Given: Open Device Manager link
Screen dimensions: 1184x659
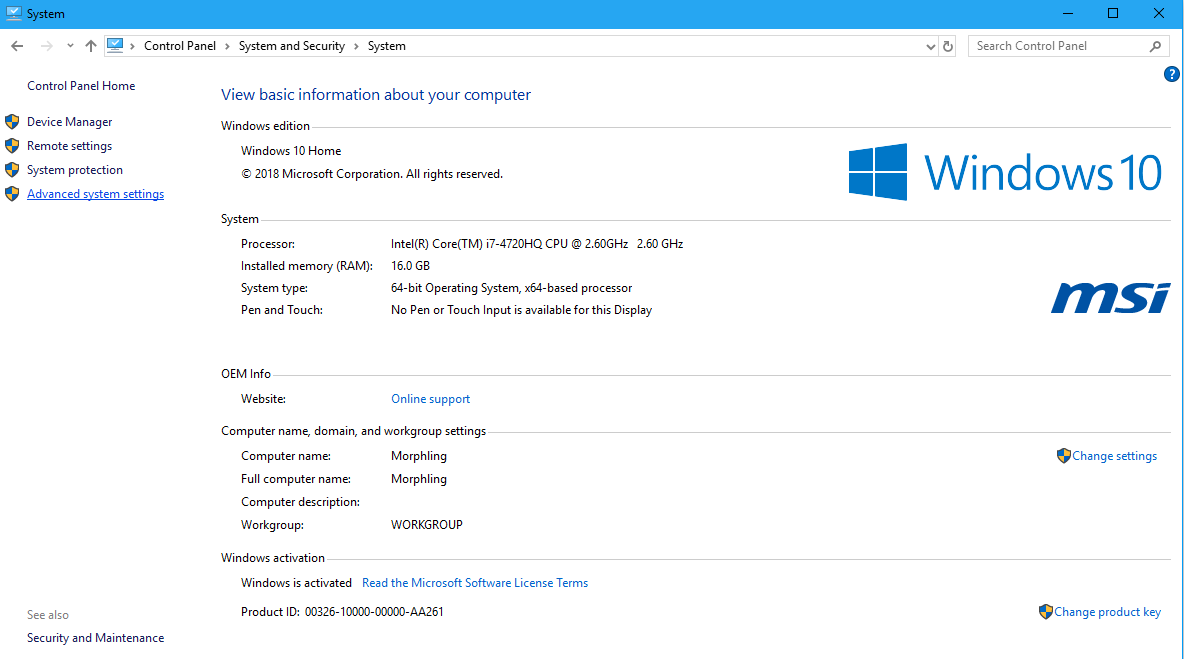Looking at the screenshot, I should pyautogui.click(x=69, y=122).
